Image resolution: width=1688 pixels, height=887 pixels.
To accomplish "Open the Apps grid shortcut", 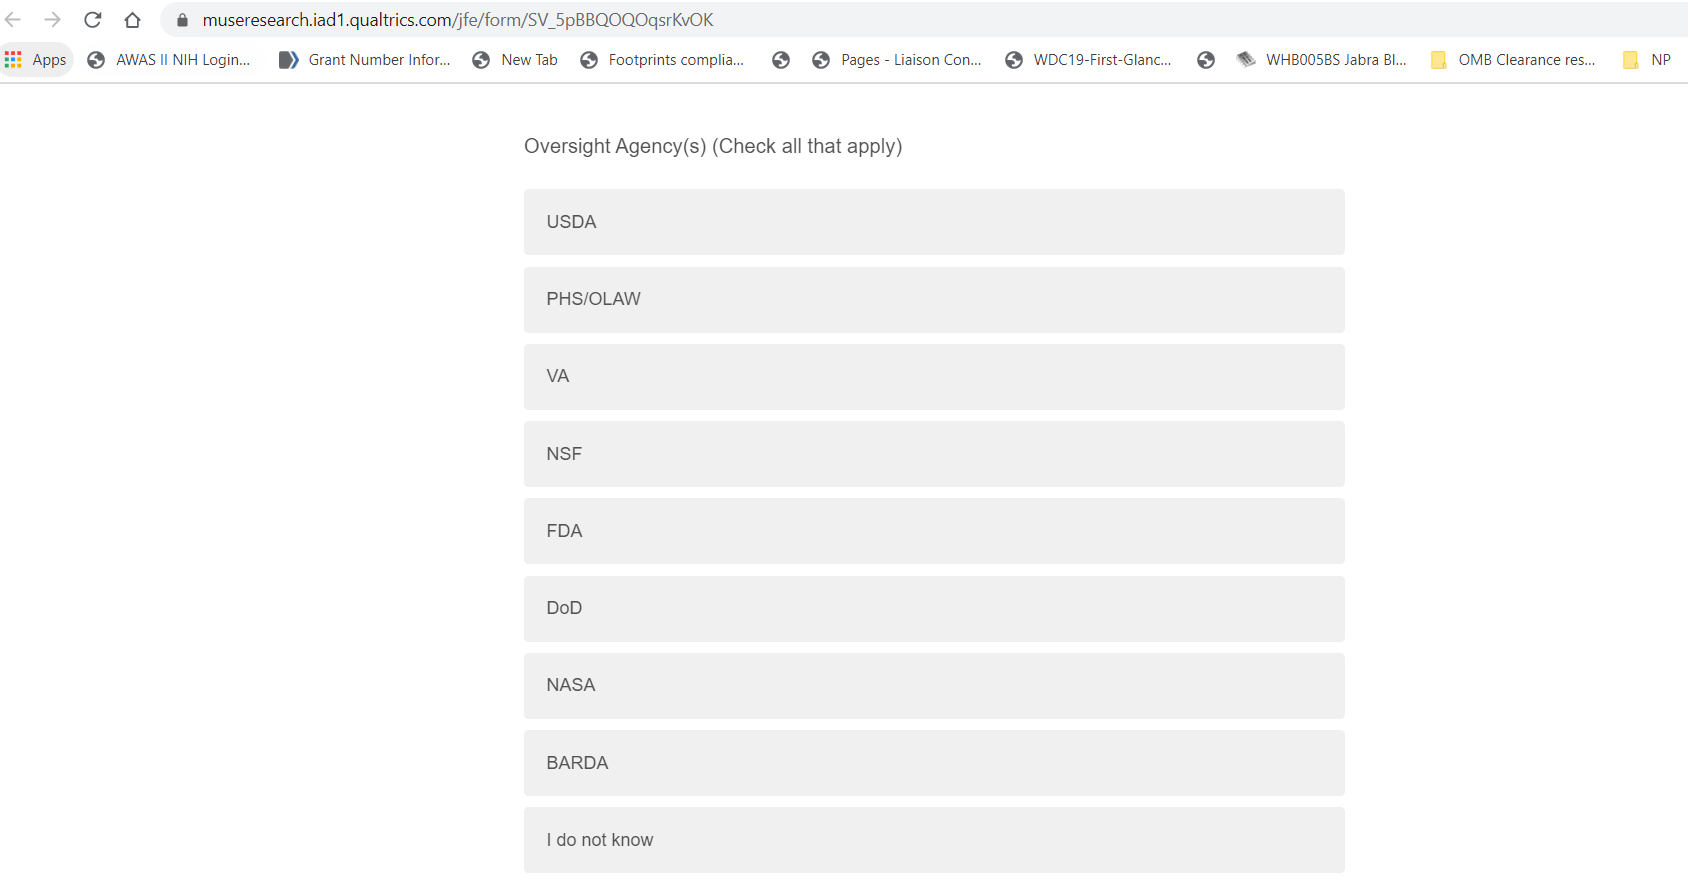I will tap(36, 60).
